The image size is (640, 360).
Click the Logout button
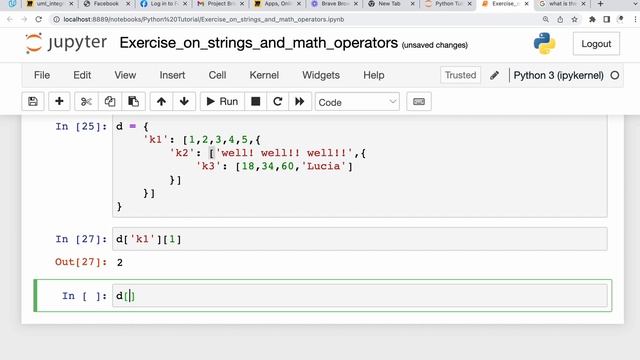click(596, 44)
